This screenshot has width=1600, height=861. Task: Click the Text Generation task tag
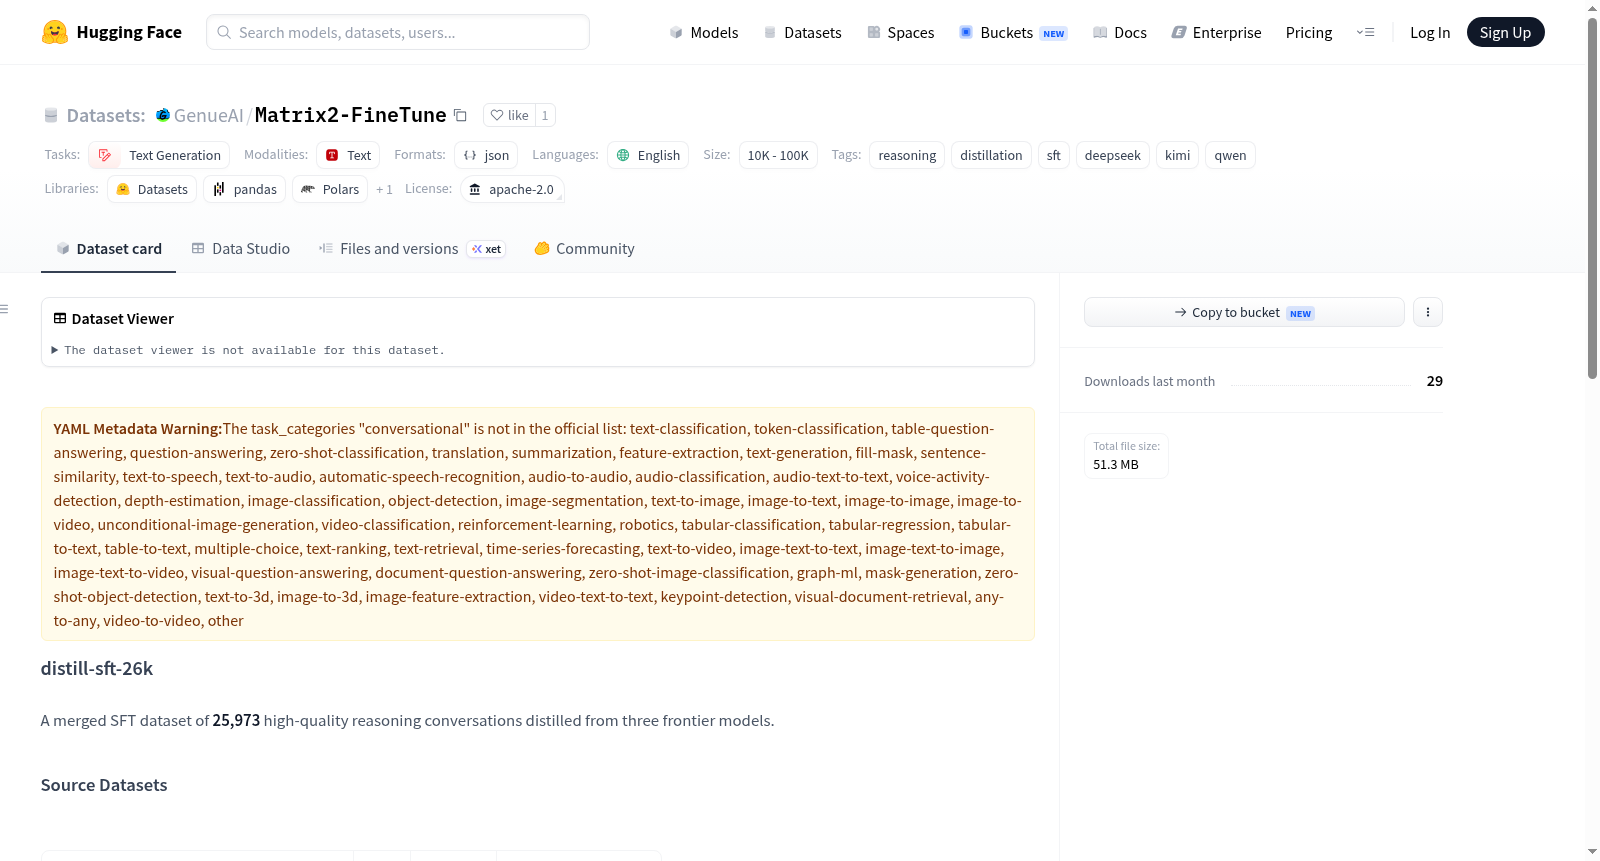pos(159,155)
